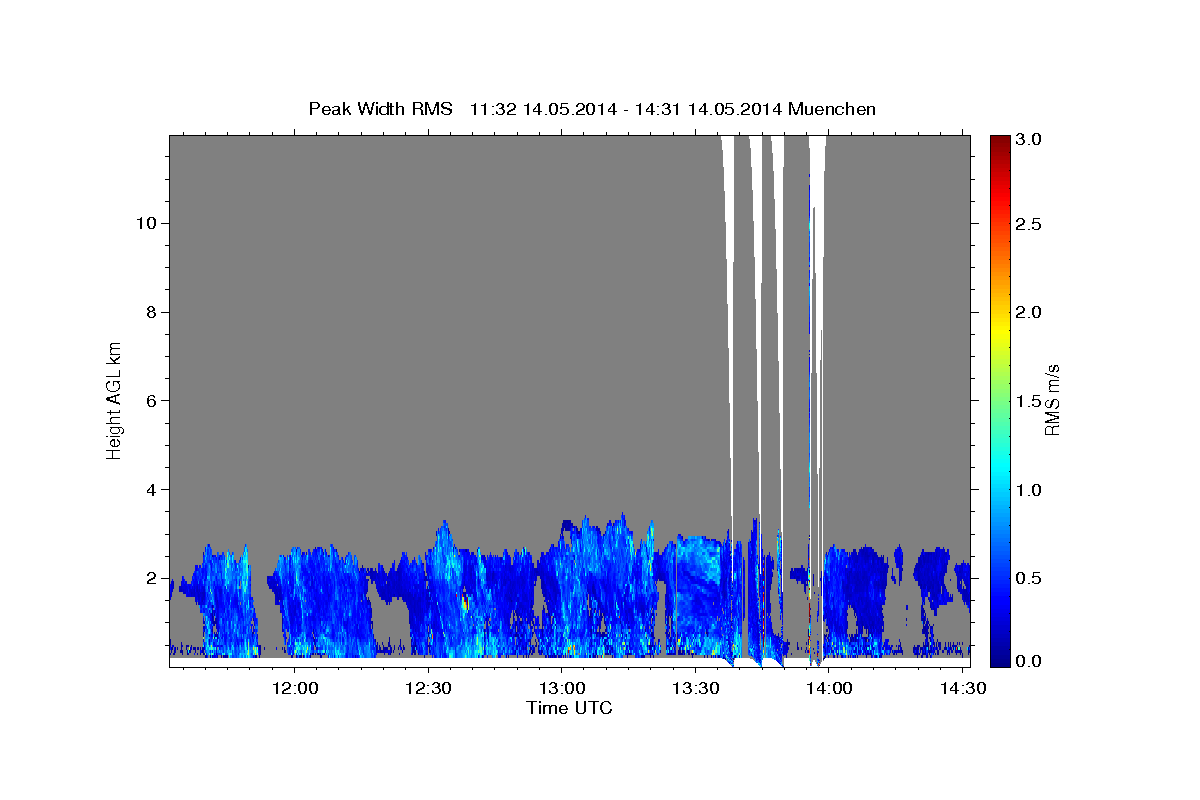Click the colorbar value 2.0

click(1029, 313)
